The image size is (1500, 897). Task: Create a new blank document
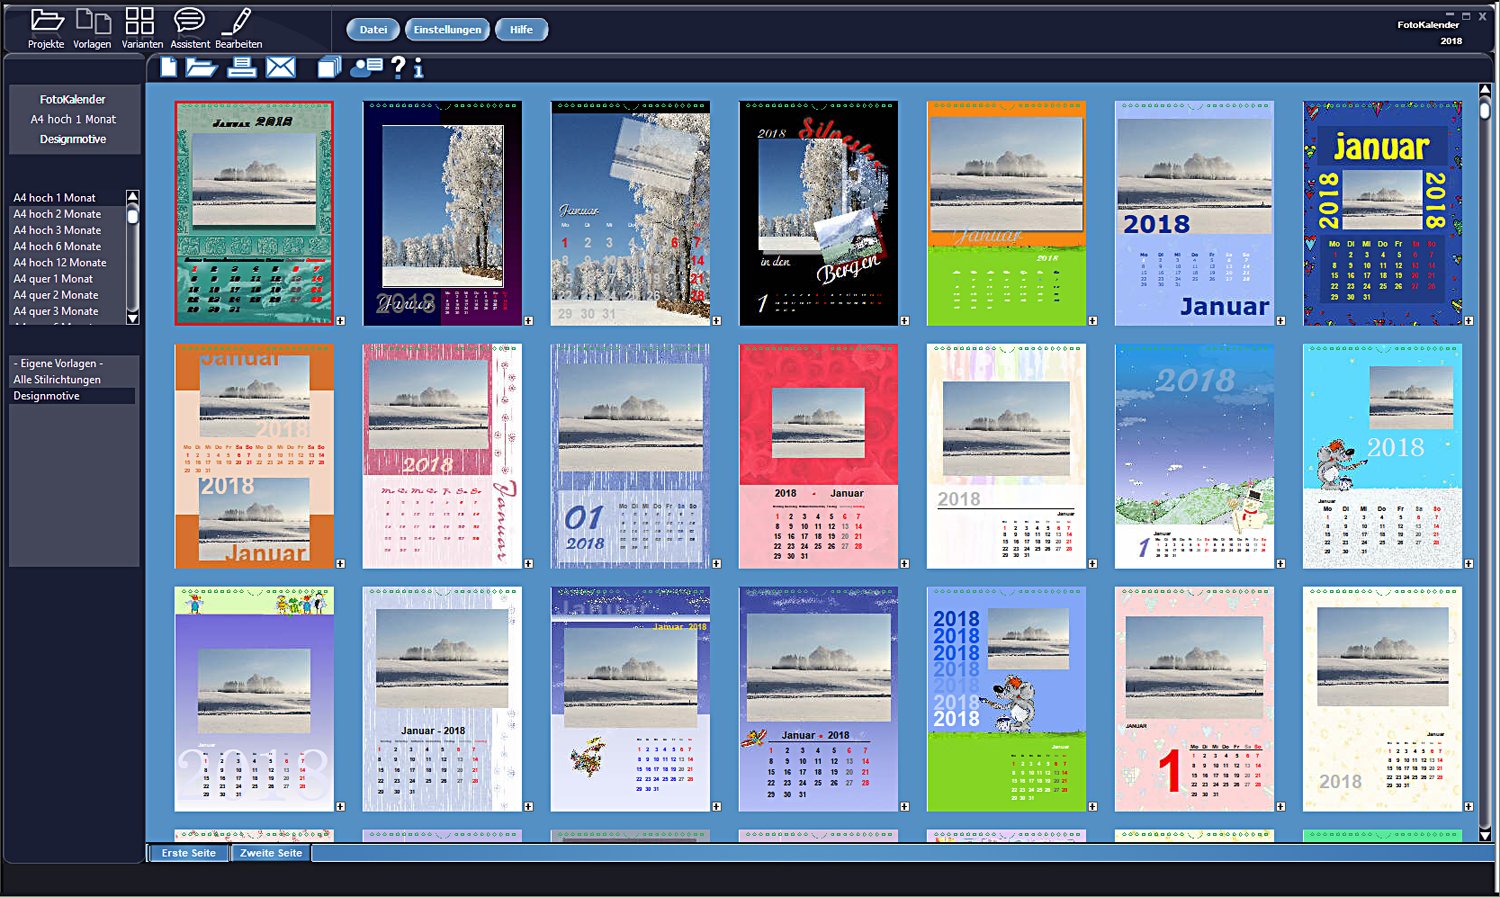(x=169, y=67)
